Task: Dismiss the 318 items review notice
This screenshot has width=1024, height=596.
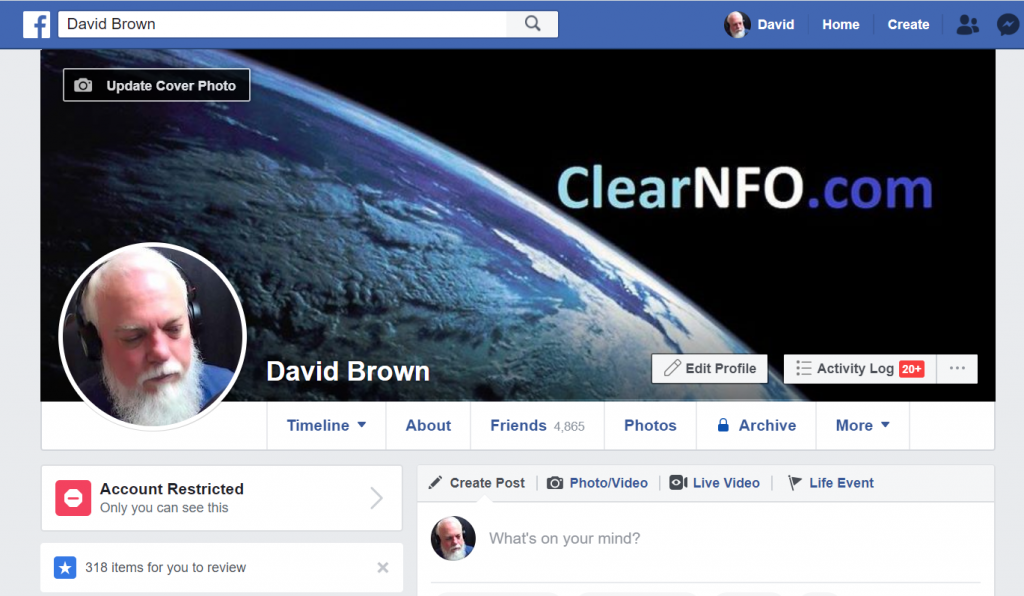Action: tap(383, 568)
